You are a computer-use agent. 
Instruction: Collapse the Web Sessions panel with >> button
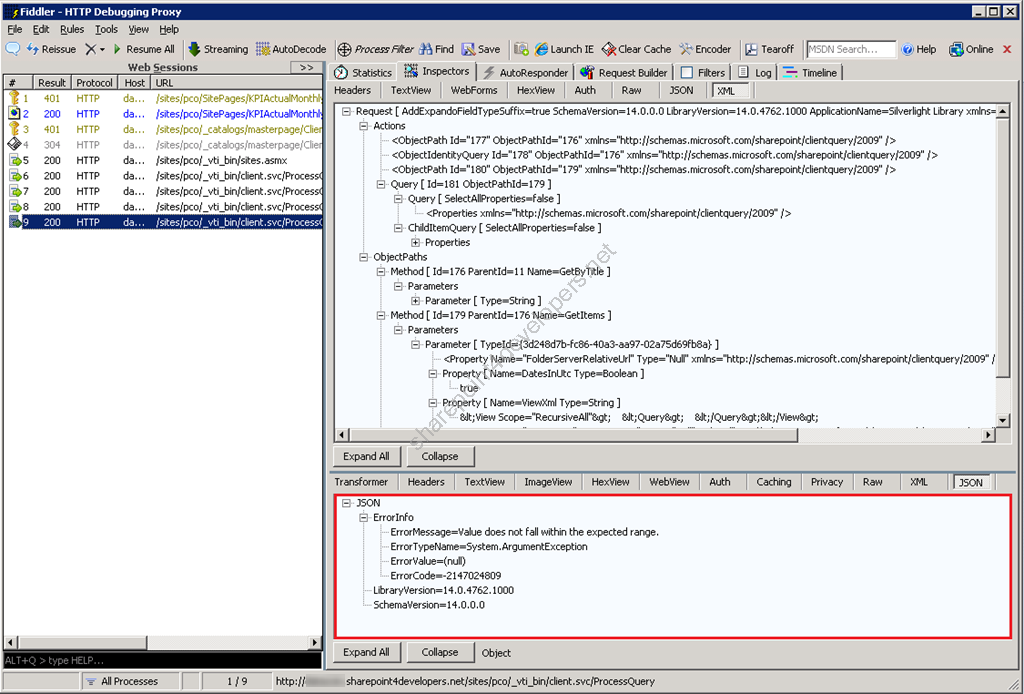click(x=306, y=67)
